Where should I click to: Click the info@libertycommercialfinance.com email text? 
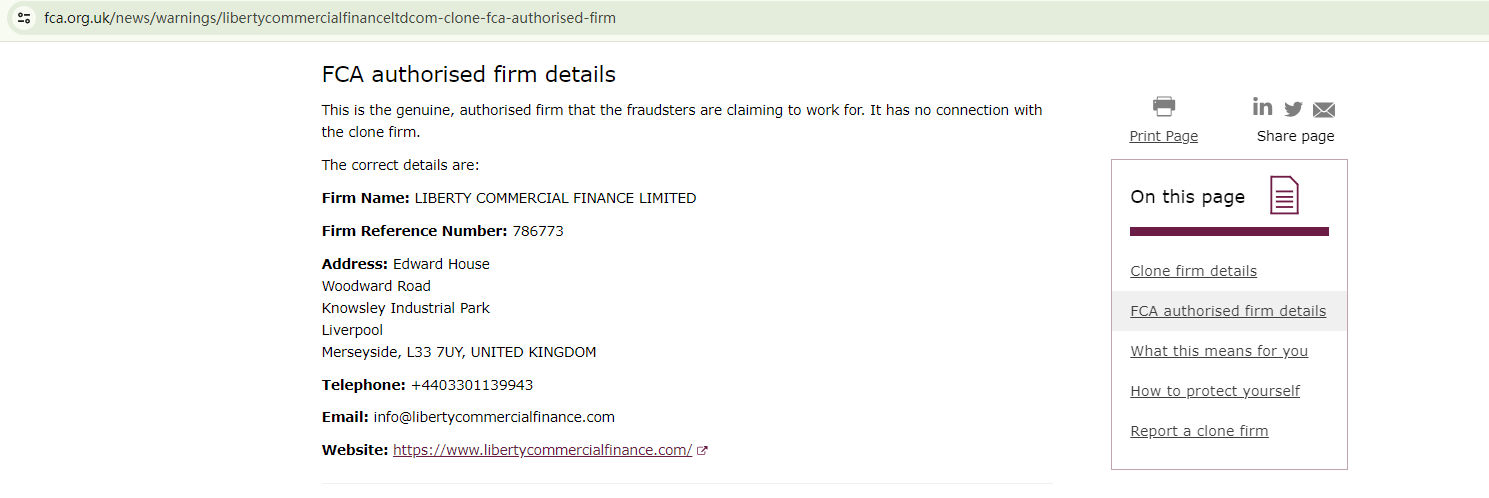pos(494,417)
